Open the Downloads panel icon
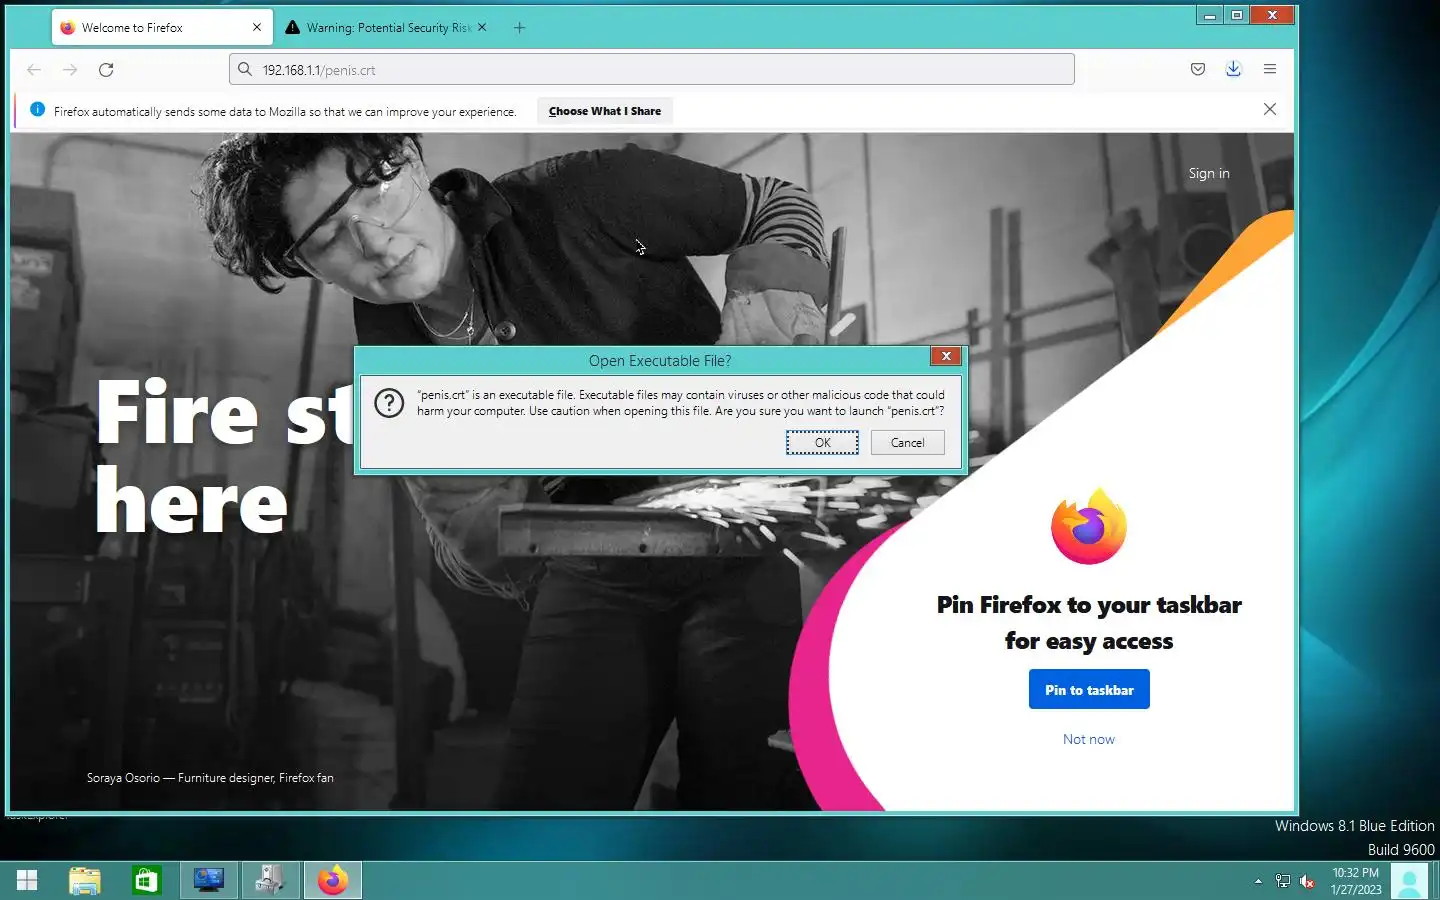The height and width of the screenshot is (900, 1440). tap(1233, 69)
